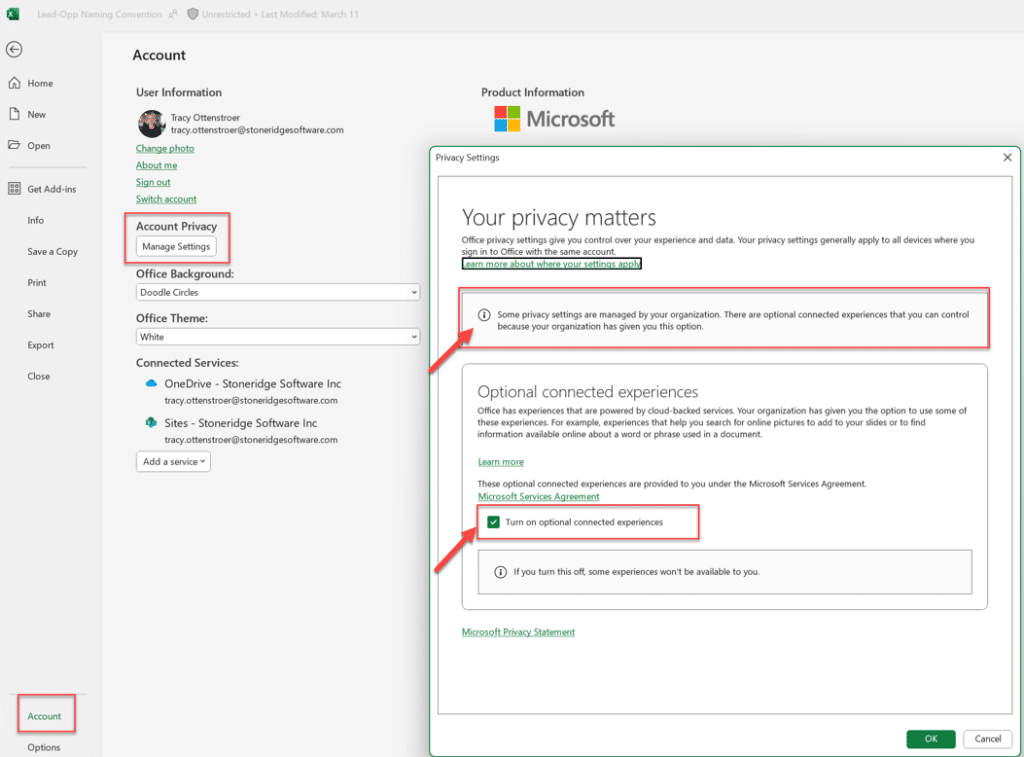Click the user profile photo
Image resolution: width=1024 pixels, height=757 pixels.
pos(151,123)
